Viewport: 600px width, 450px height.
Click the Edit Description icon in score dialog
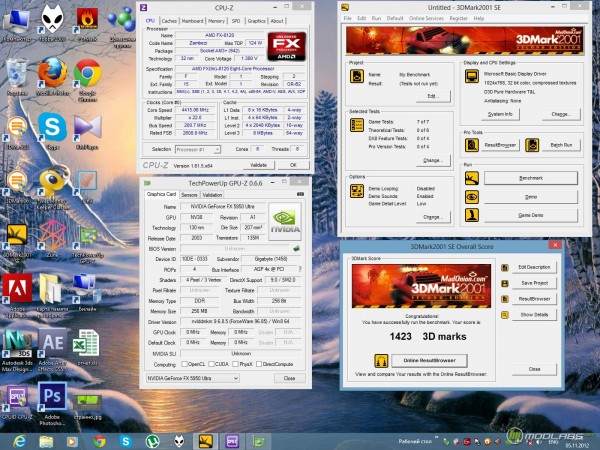pos(505,267)
